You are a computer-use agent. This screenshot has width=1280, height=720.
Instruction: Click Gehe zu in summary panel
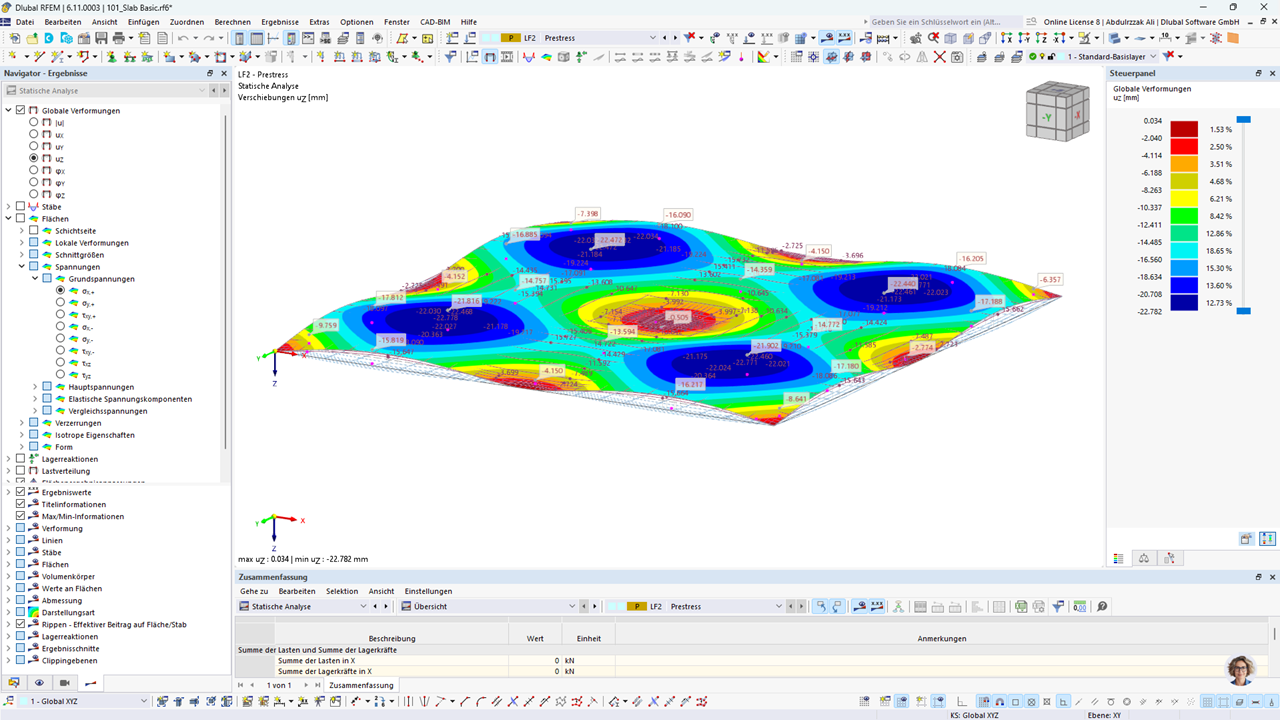253,591
